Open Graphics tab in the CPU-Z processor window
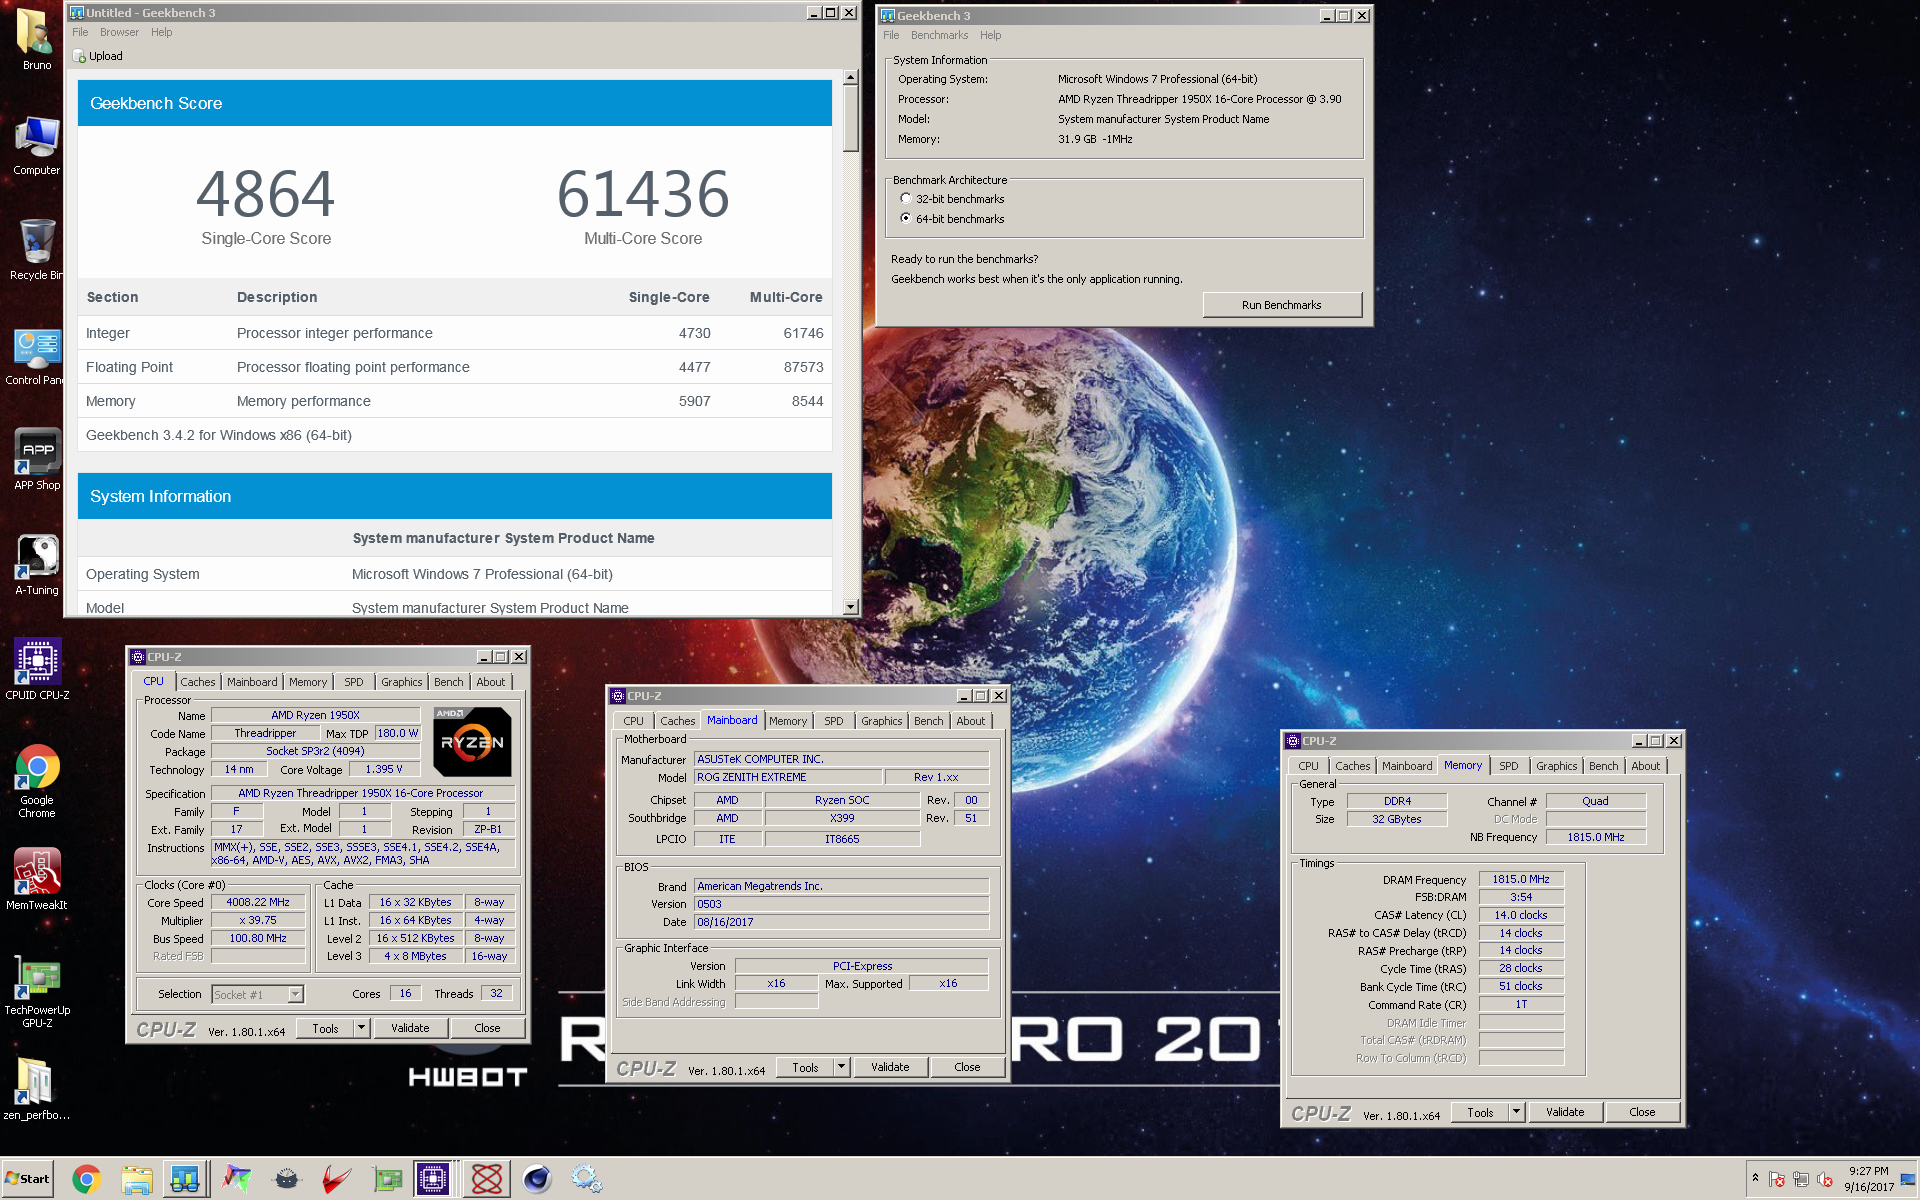 coord(402,682)
